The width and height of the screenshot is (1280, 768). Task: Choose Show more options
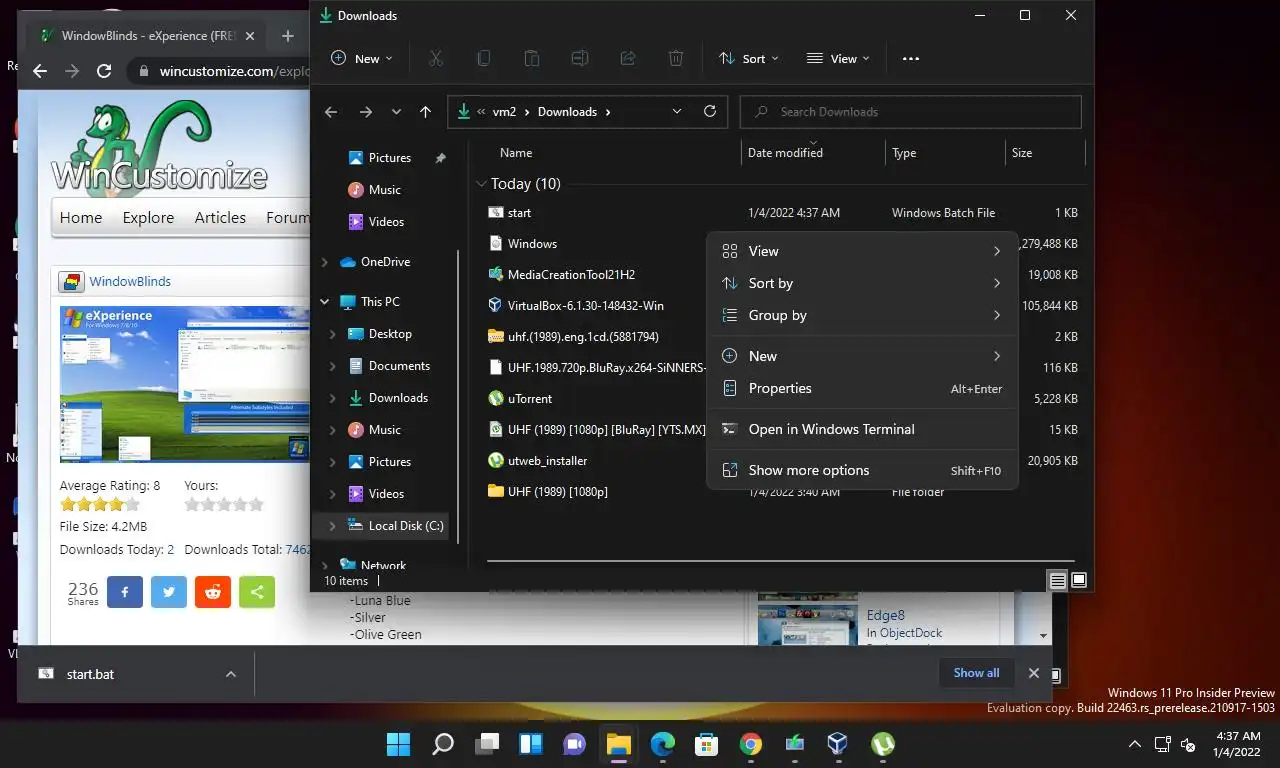pyautogui.click(x=862, y=470)
